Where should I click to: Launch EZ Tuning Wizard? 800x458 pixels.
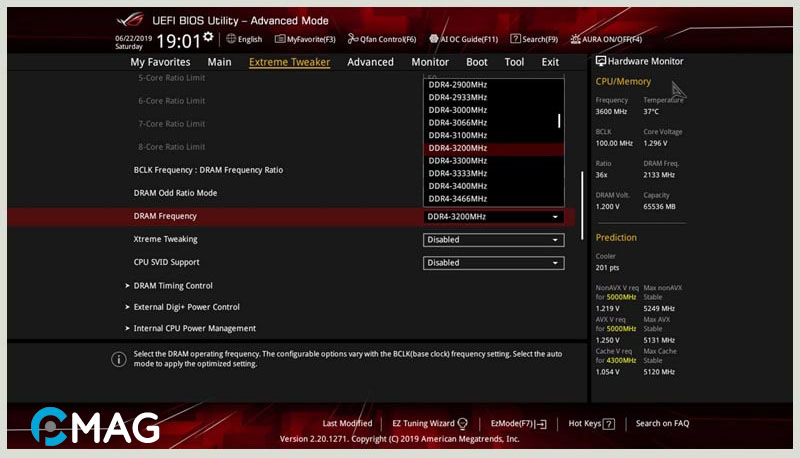pyautogui.click(x=430, y=423)
